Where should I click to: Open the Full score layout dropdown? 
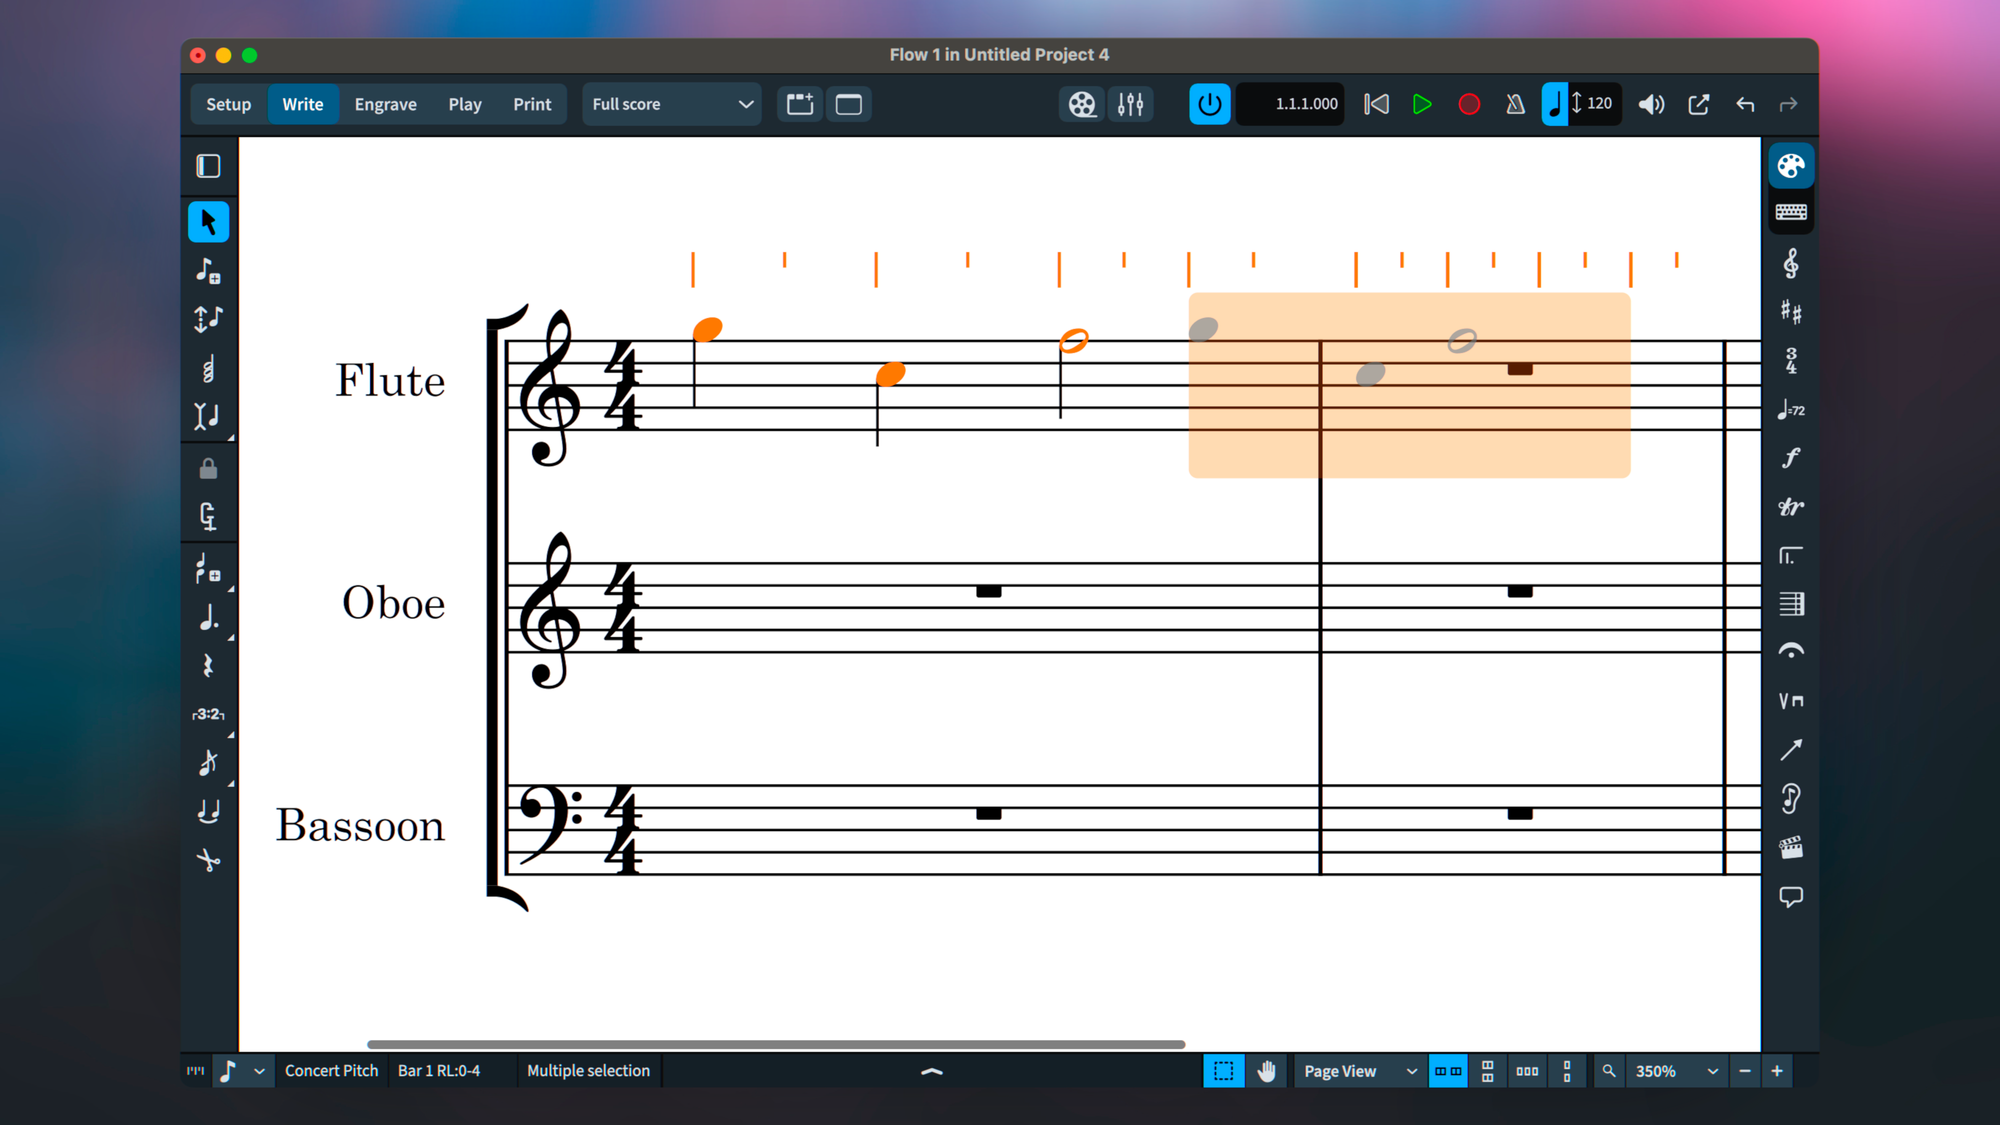click(671, 104)
